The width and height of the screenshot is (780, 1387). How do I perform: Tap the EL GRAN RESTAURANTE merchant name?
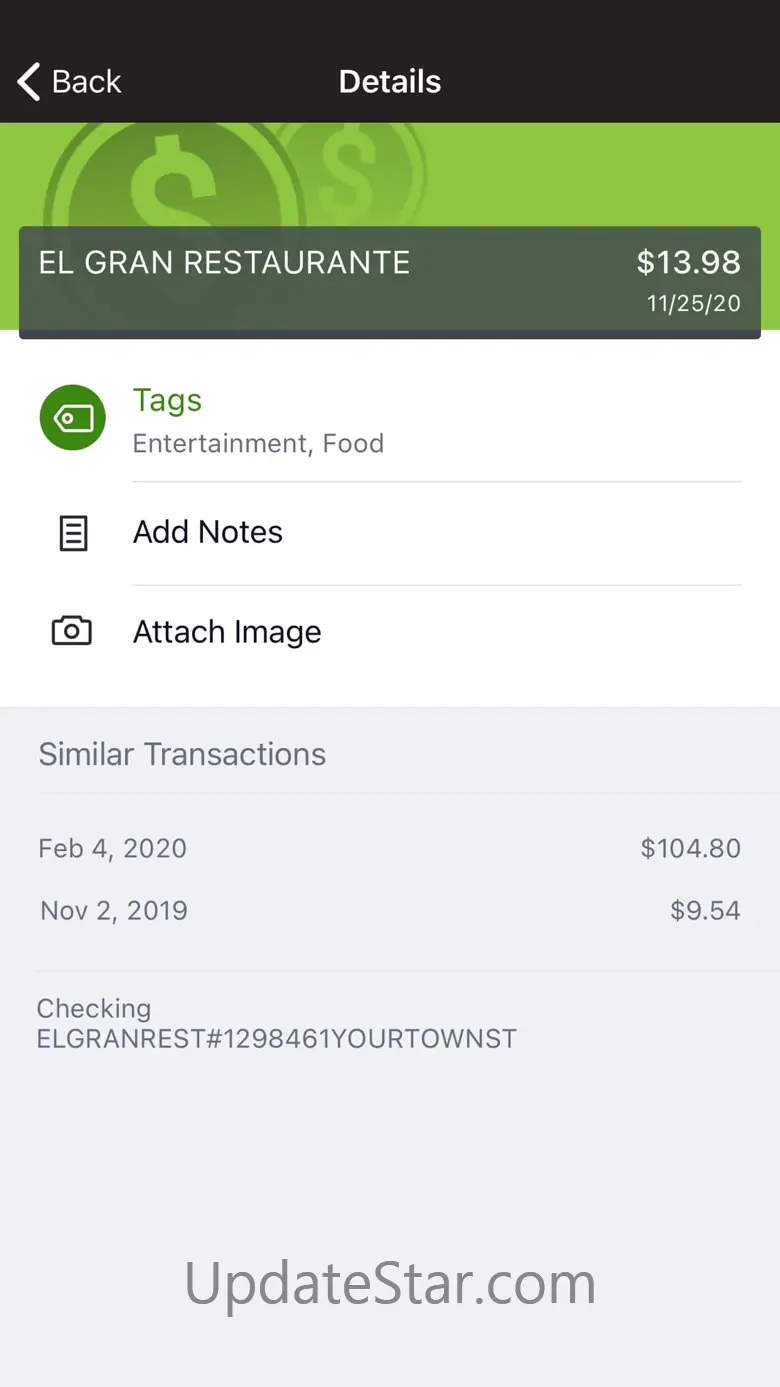224,263
